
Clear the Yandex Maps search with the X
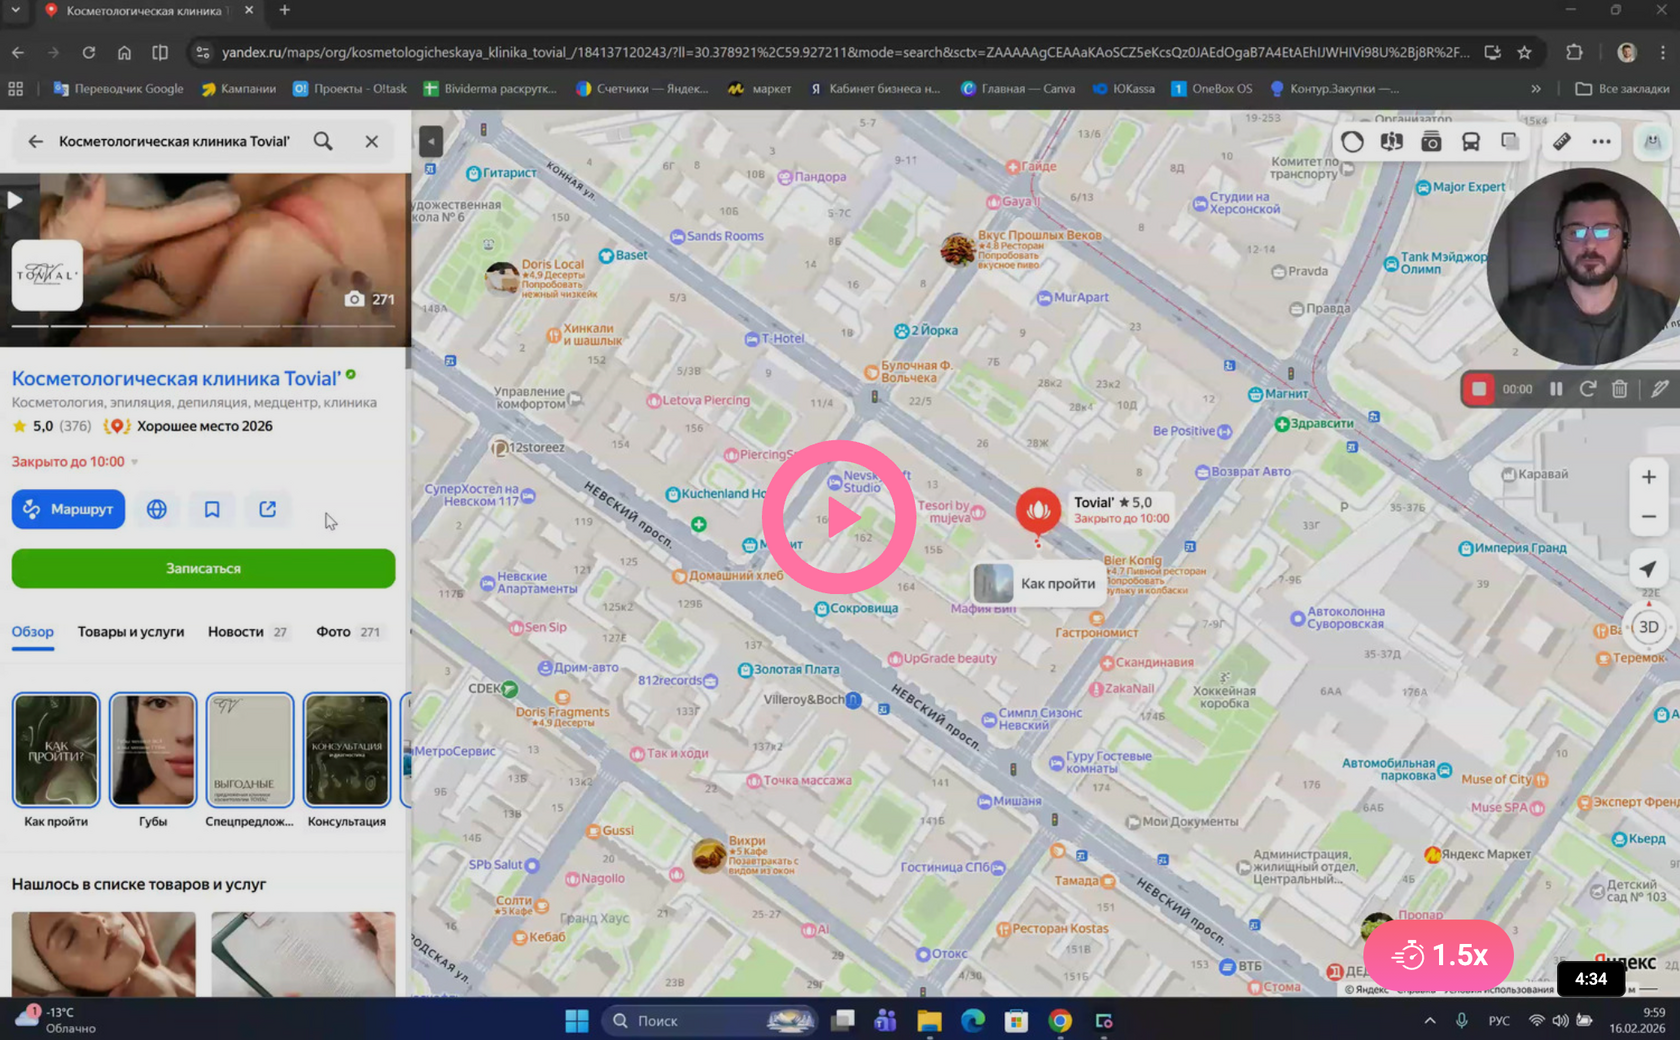[372, 142]
